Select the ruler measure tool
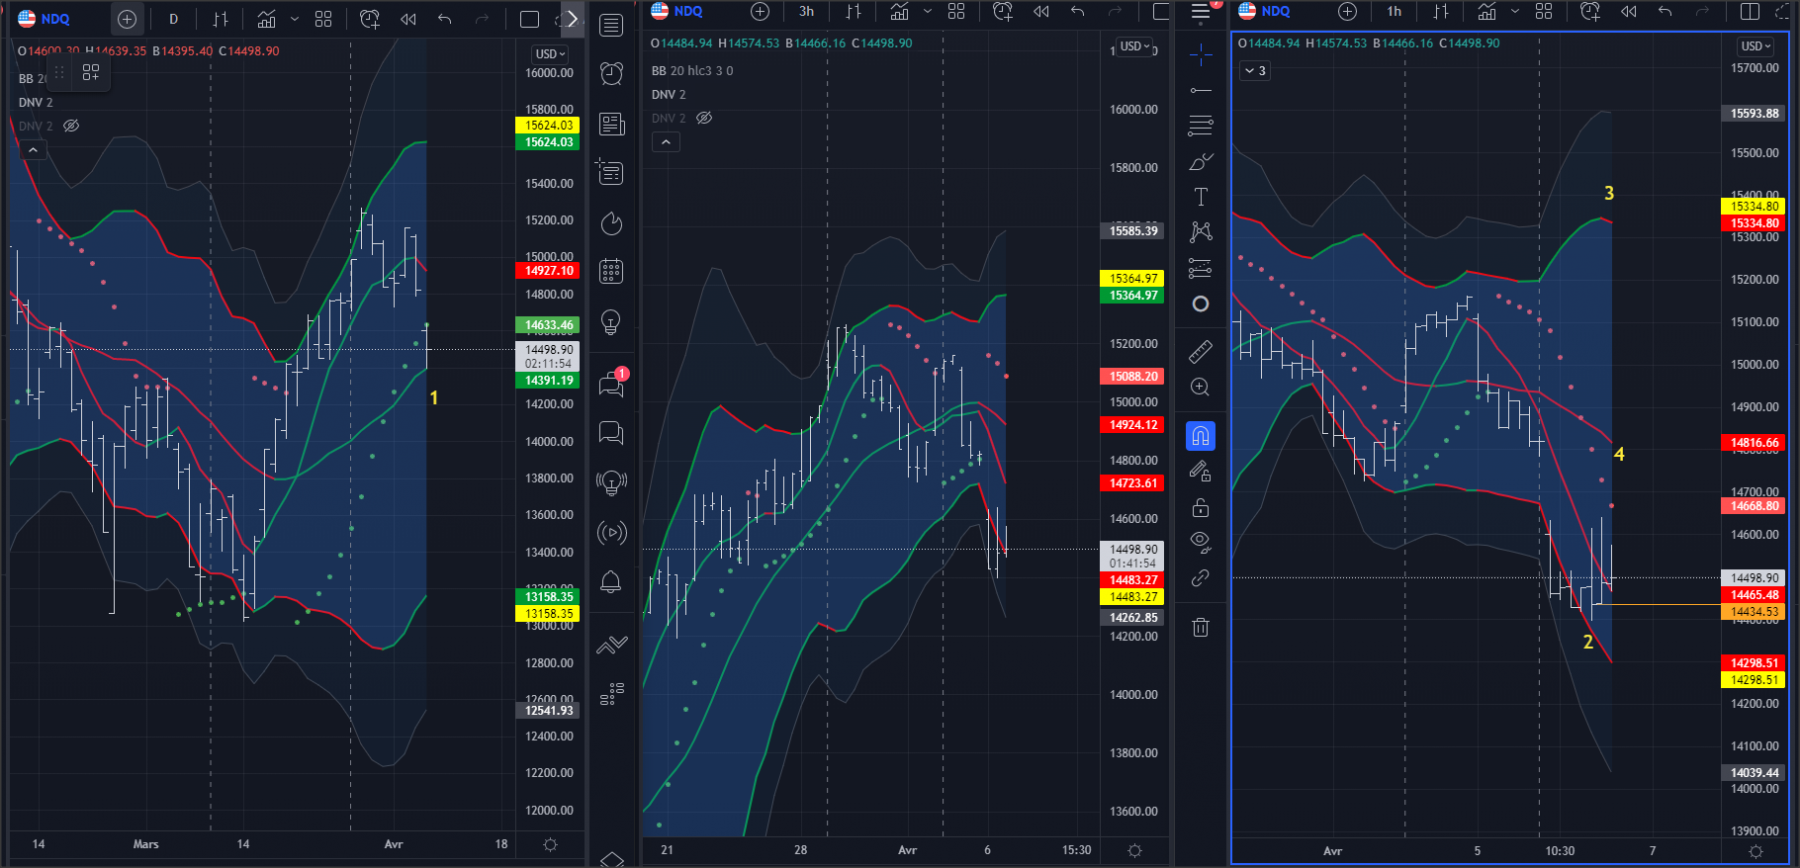 (1200, 351)
